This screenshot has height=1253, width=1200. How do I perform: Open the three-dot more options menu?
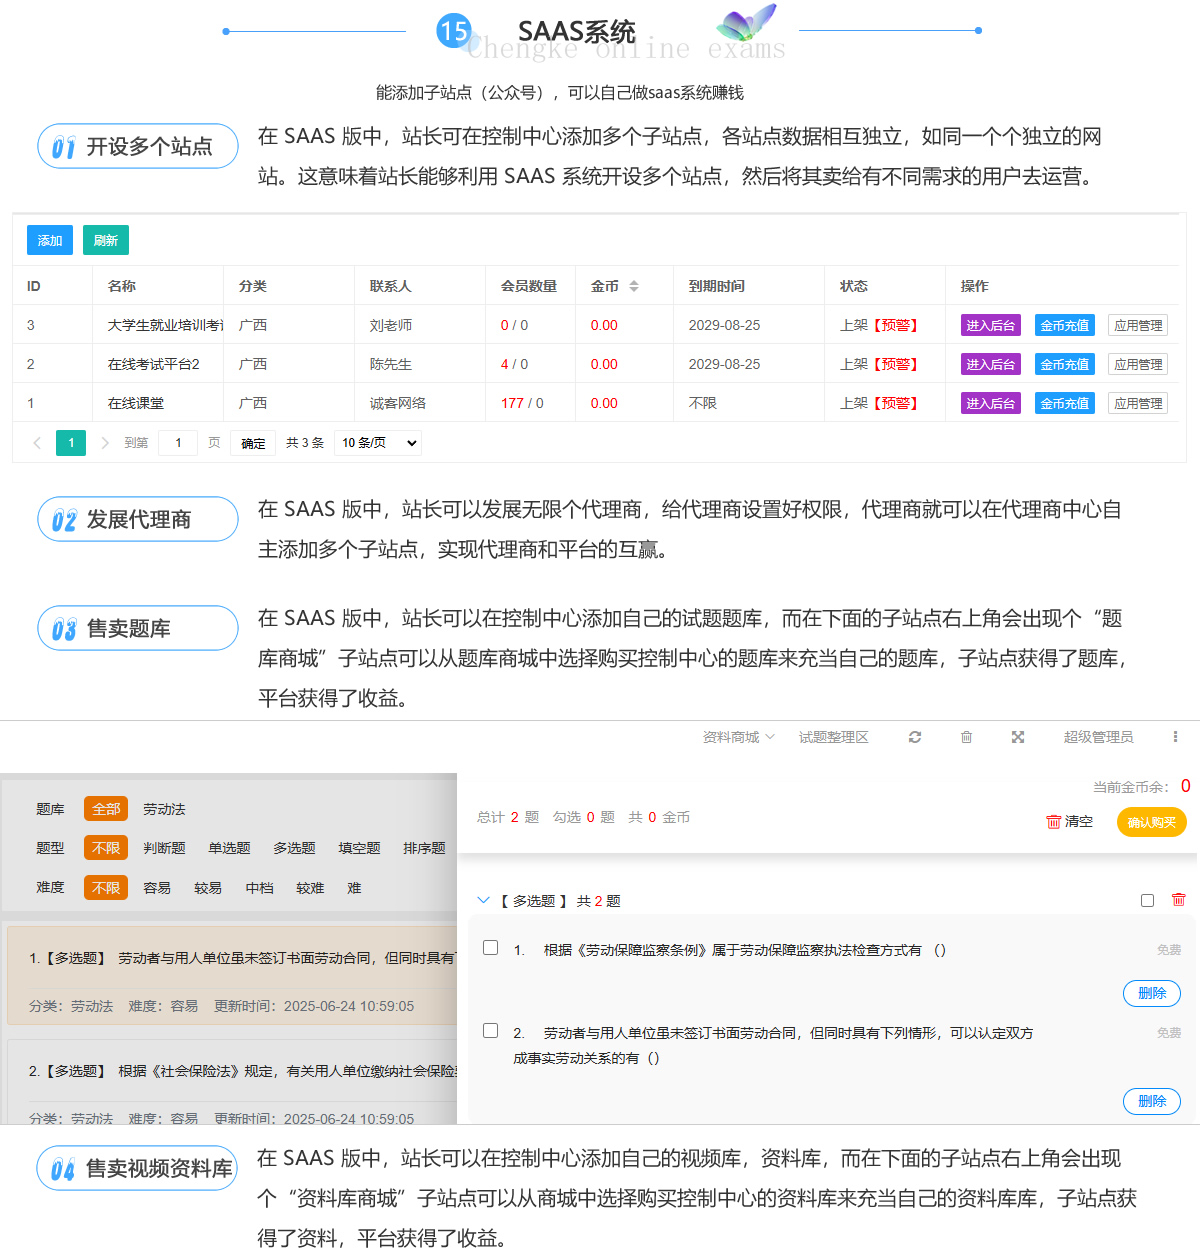(1175, 737)
